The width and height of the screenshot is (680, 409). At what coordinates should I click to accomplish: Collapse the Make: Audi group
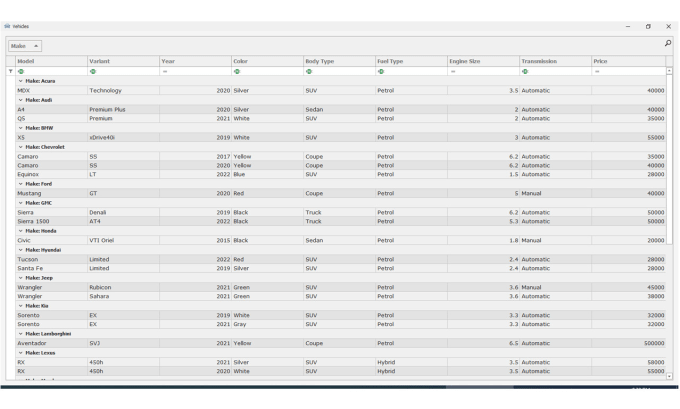[x=20, y=100]
